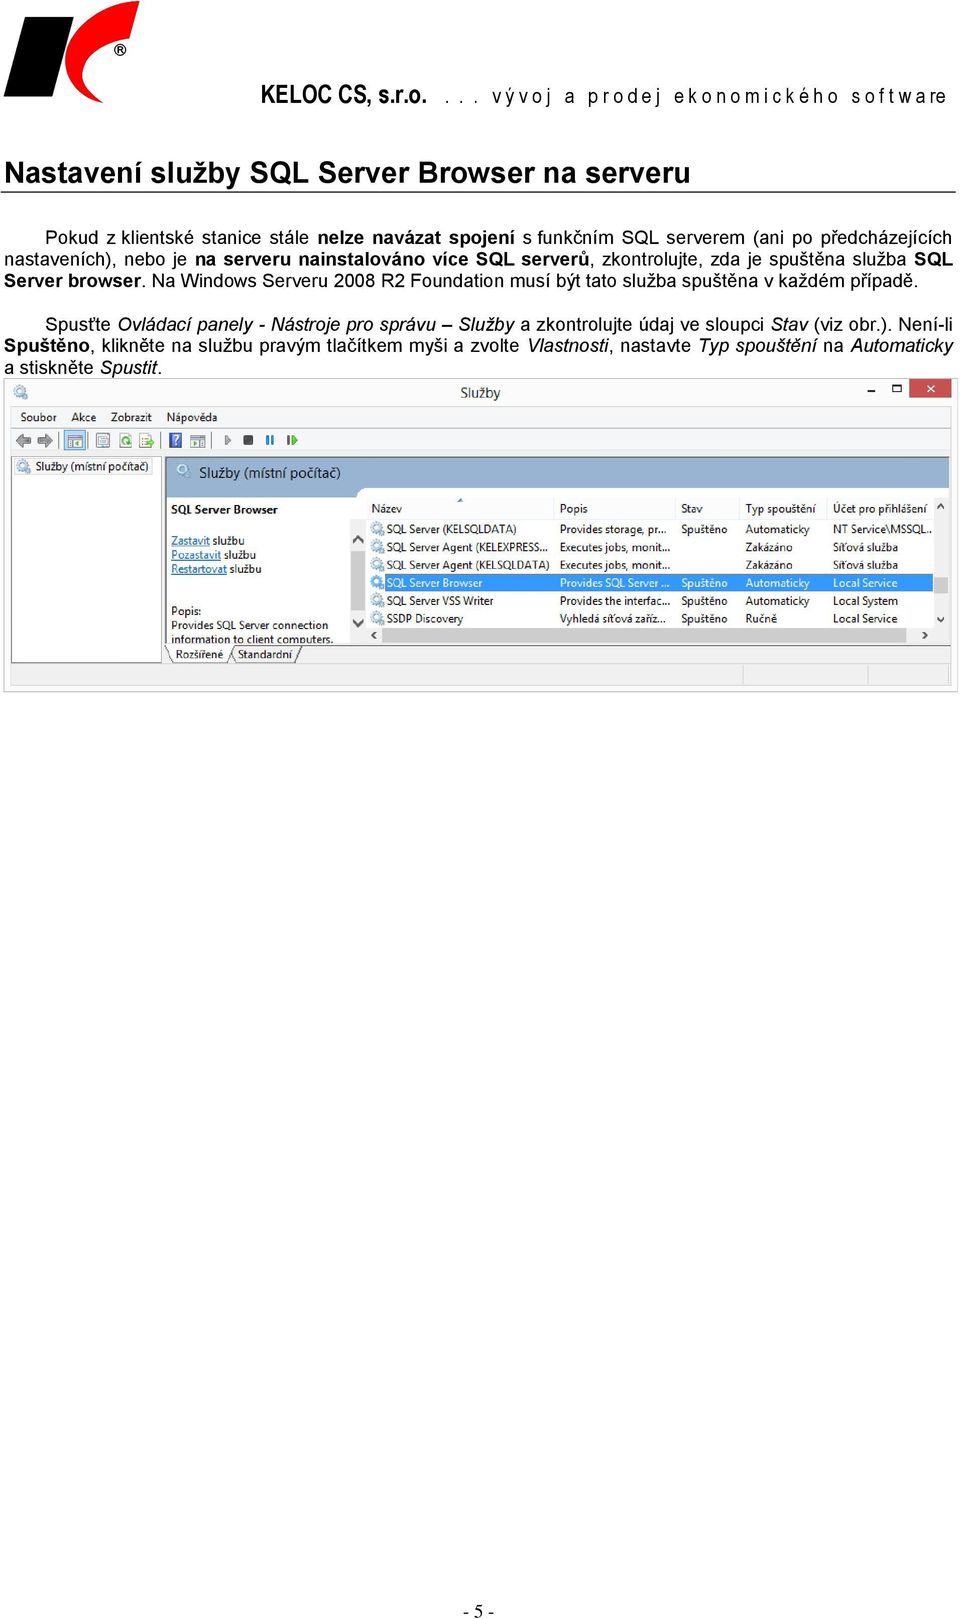Viewport: 960px width, 1619px height.
Task: Open the Help question mark icon
Action: pos(176,440)
